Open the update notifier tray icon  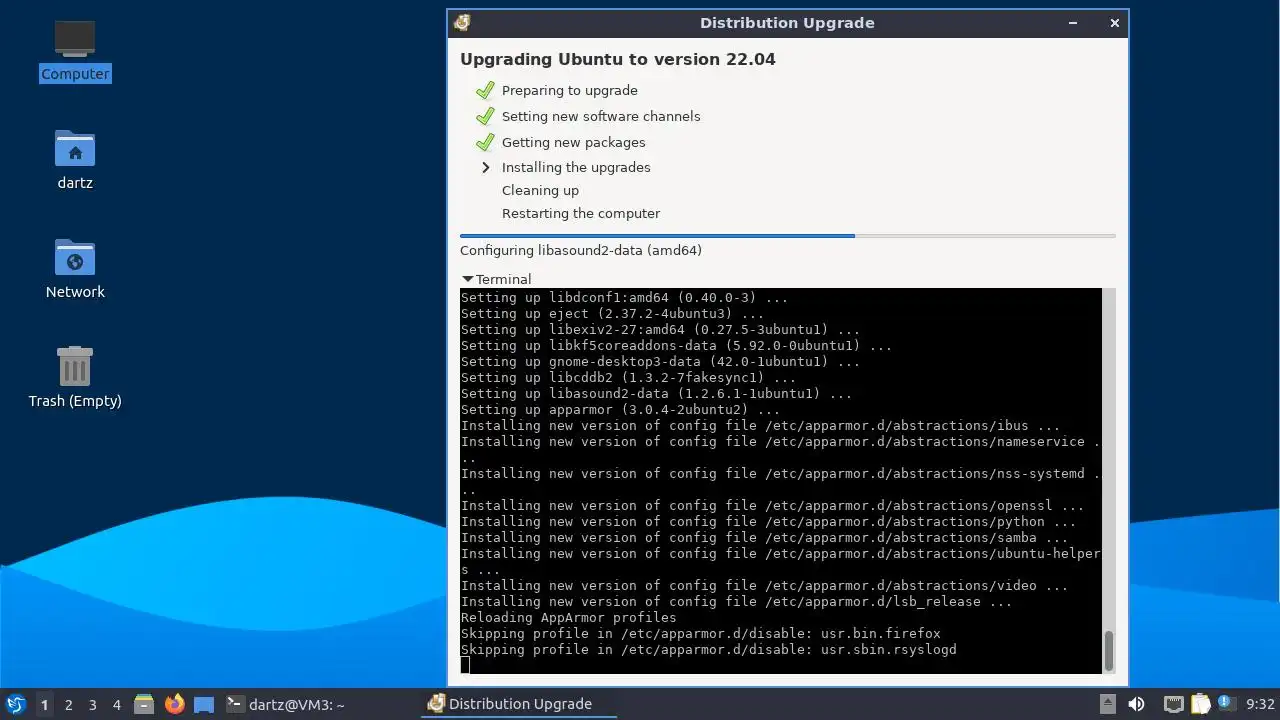click(1226, 704)
